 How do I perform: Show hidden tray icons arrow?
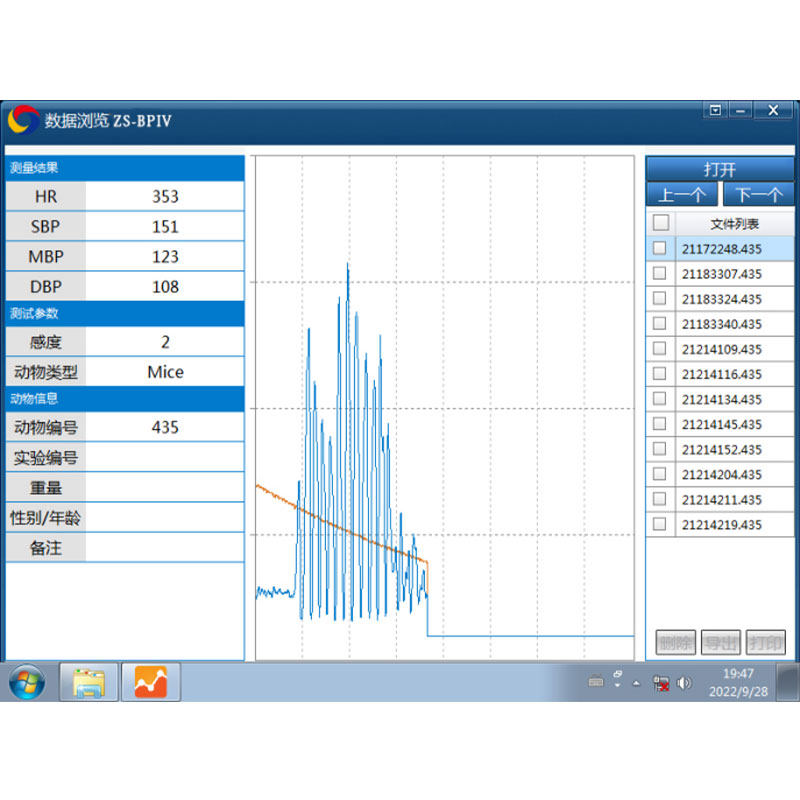click(636, 683)
